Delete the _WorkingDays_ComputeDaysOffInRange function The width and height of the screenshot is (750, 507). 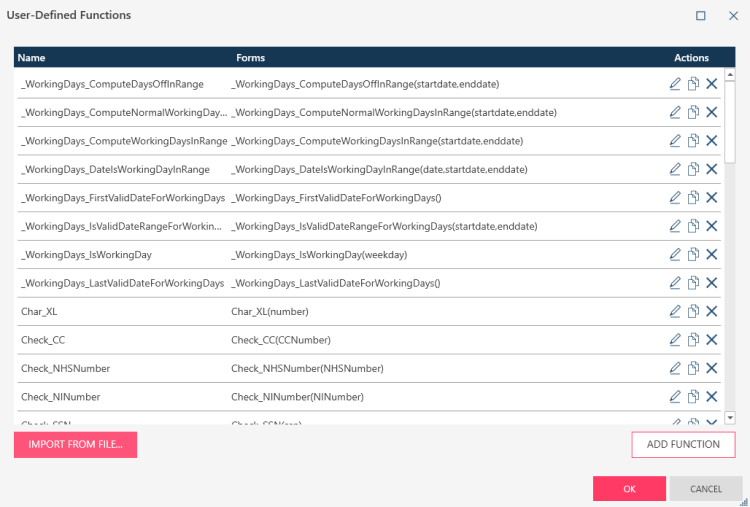click(x=712, y=84)
